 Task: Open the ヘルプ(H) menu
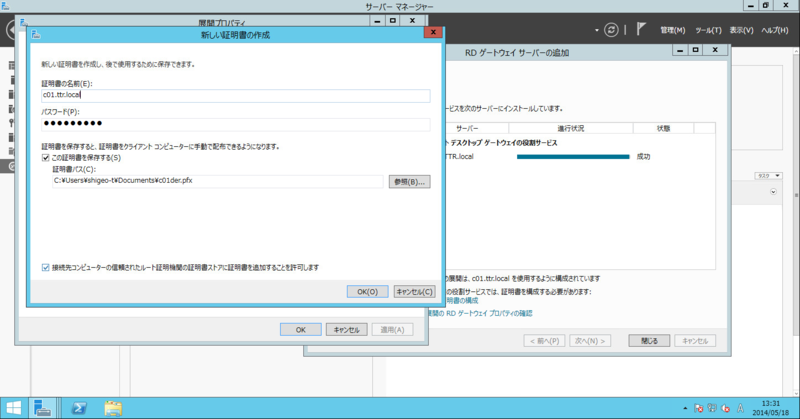[x=774, y=30]
